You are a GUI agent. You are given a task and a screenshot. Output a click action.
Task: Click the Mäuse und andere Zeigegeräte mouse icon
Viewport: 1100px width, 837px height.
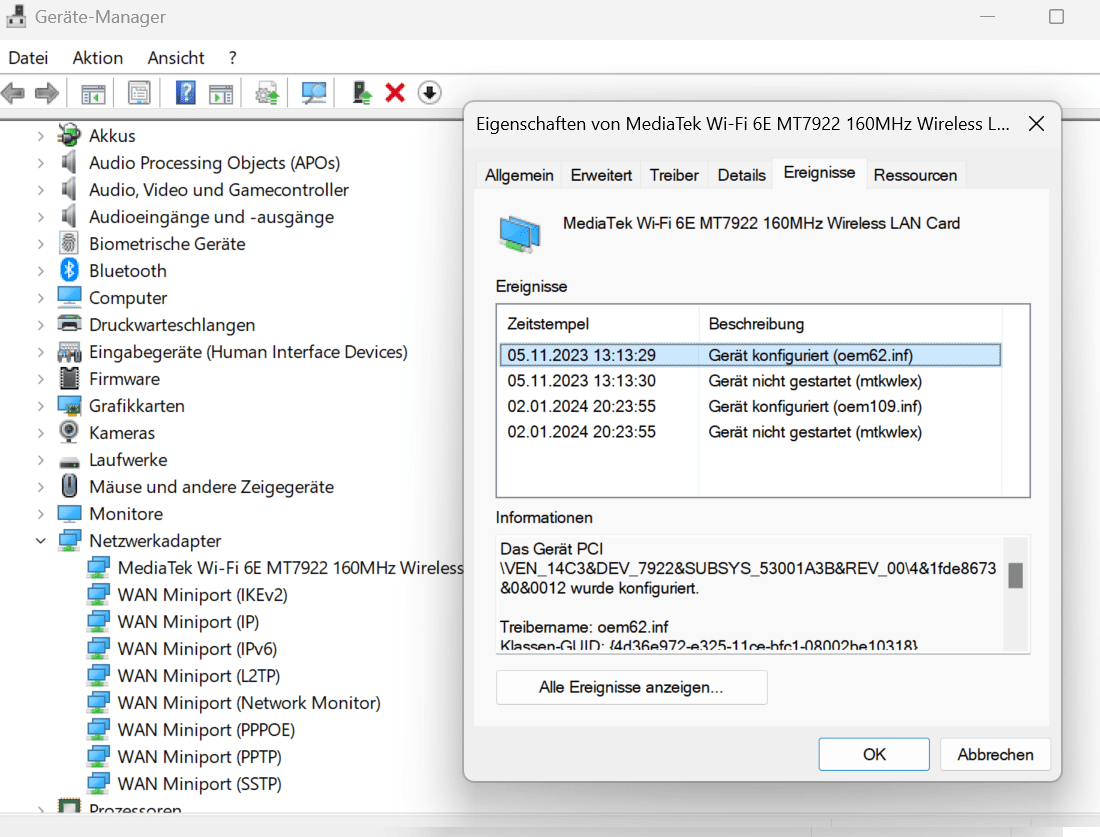pyautogui.click(x=69, y=486)
